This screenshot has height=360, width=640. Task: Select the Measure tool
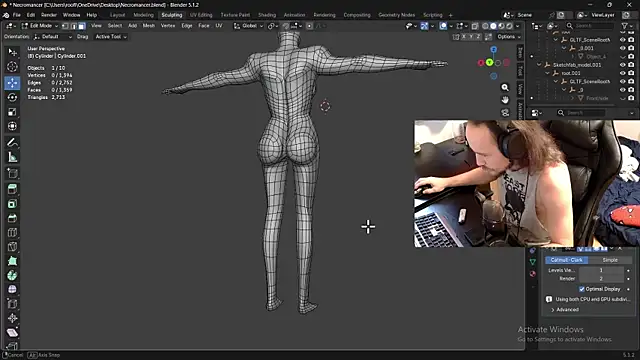pyautogui.click(x=12, y=157)
